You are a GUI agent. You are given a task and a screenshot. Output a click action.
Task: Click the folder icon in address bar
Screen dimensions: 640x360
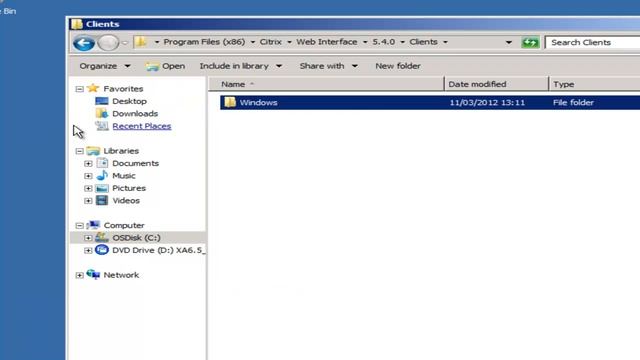pos(141,42)
